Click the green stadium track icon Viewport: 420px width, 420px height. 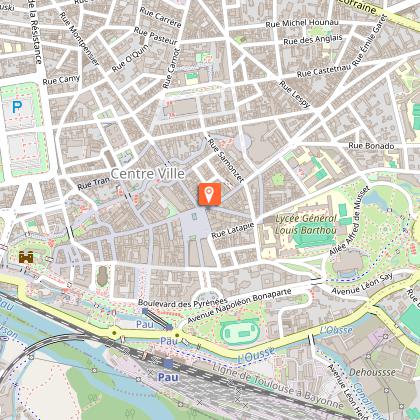pos(240,332)
